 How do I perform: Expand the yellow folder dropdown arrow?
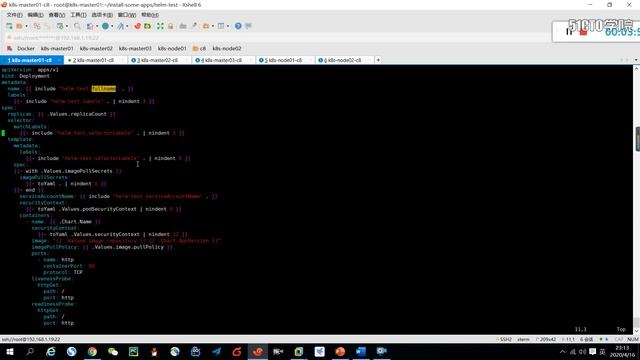tap(213, 26)
